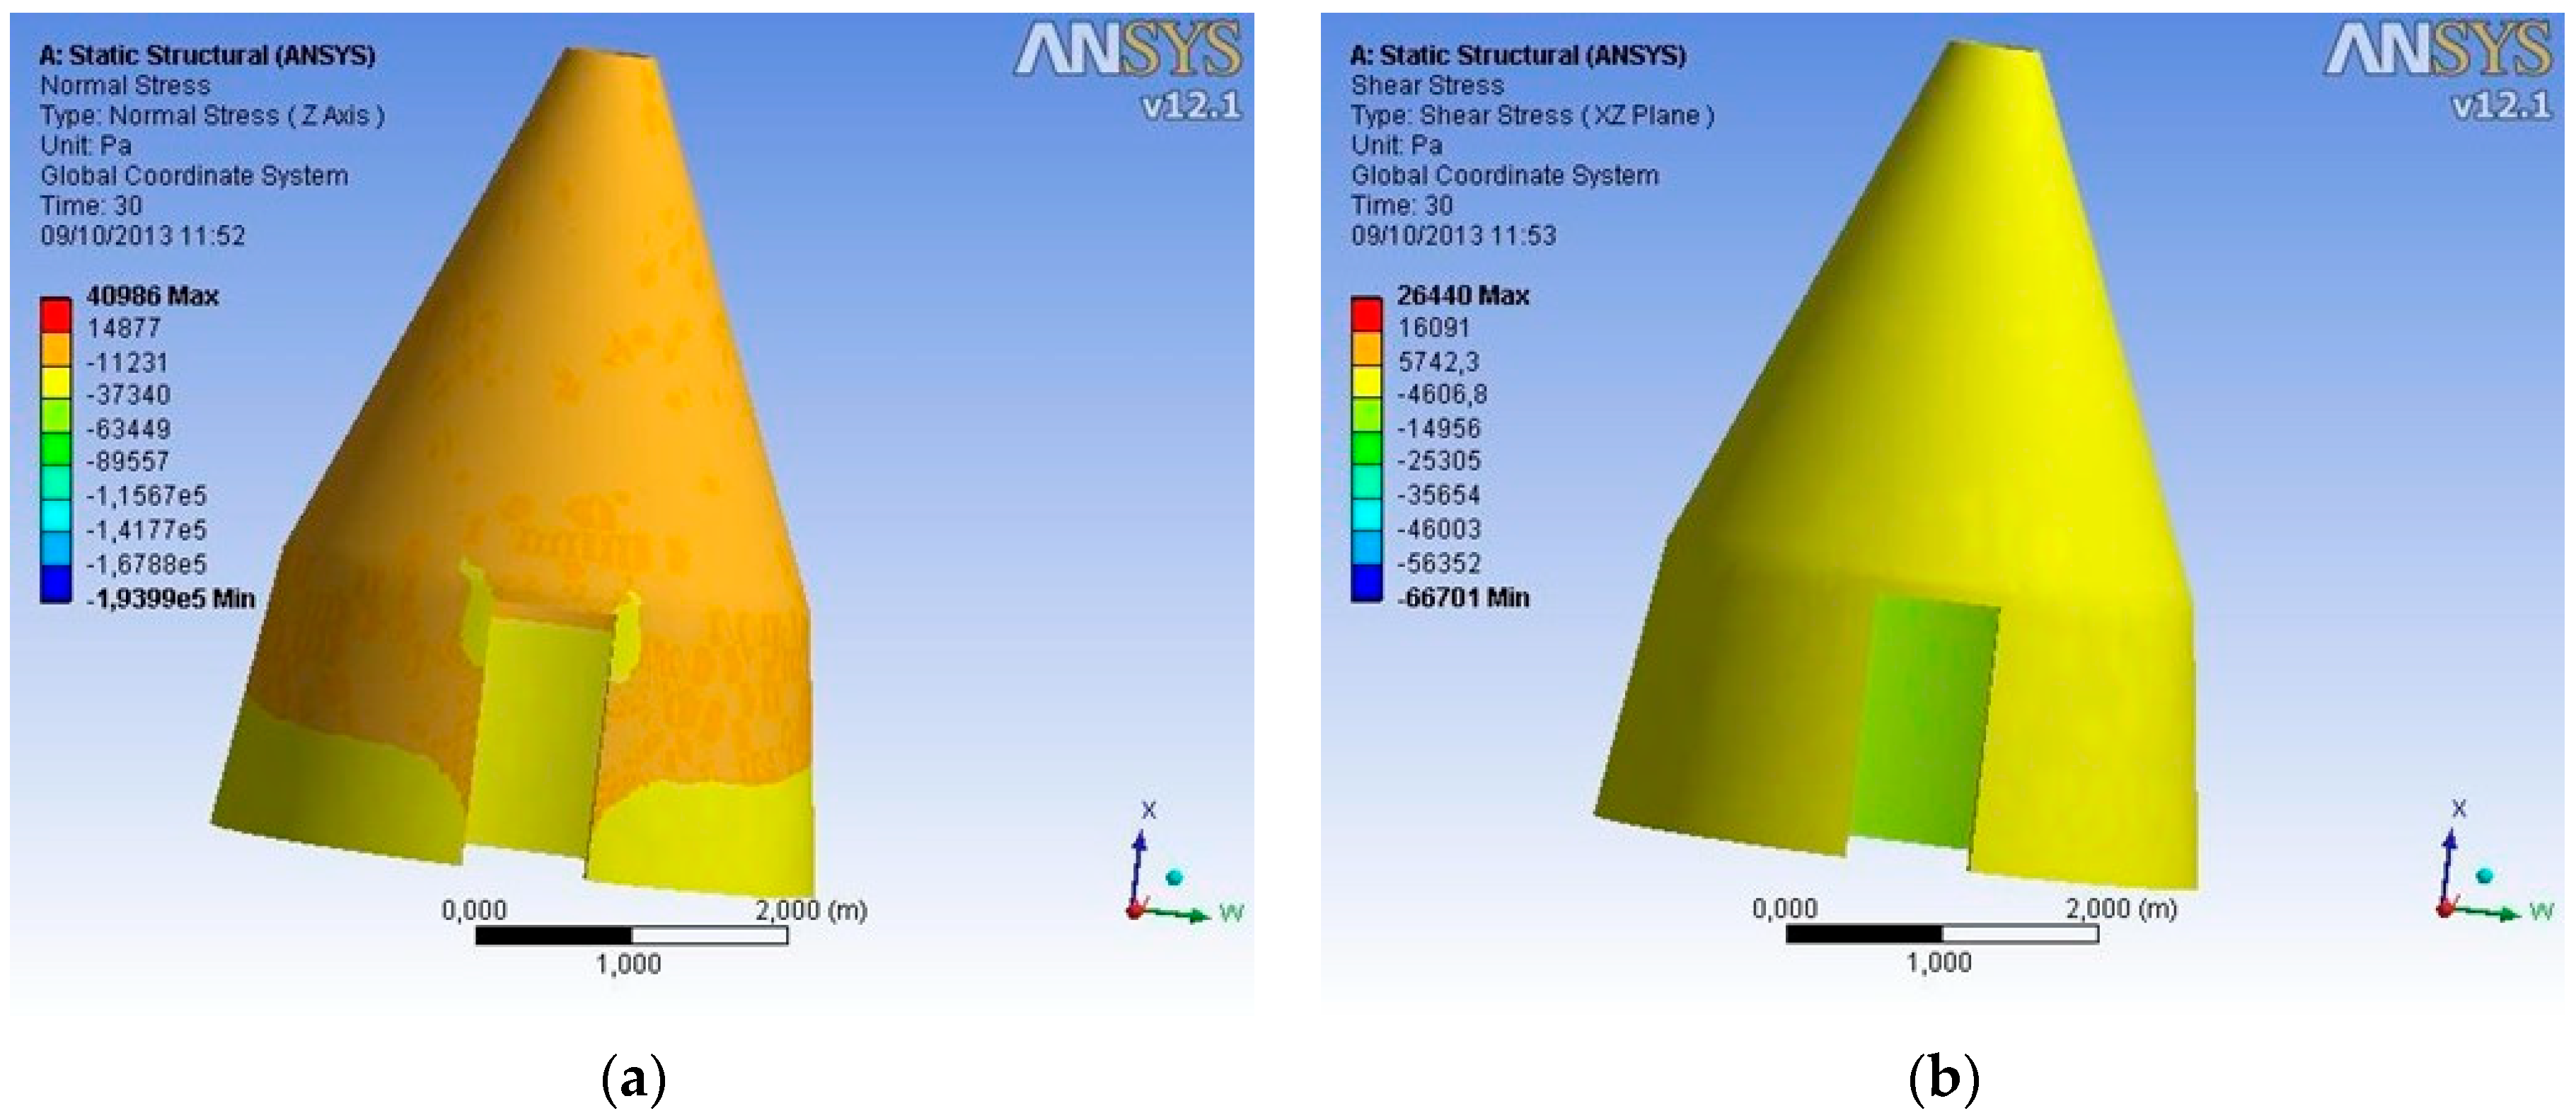Click the red swatch beside 40986 Max
The width and height of the screenshot is (2576, 1118).
[x=56, y=315]
